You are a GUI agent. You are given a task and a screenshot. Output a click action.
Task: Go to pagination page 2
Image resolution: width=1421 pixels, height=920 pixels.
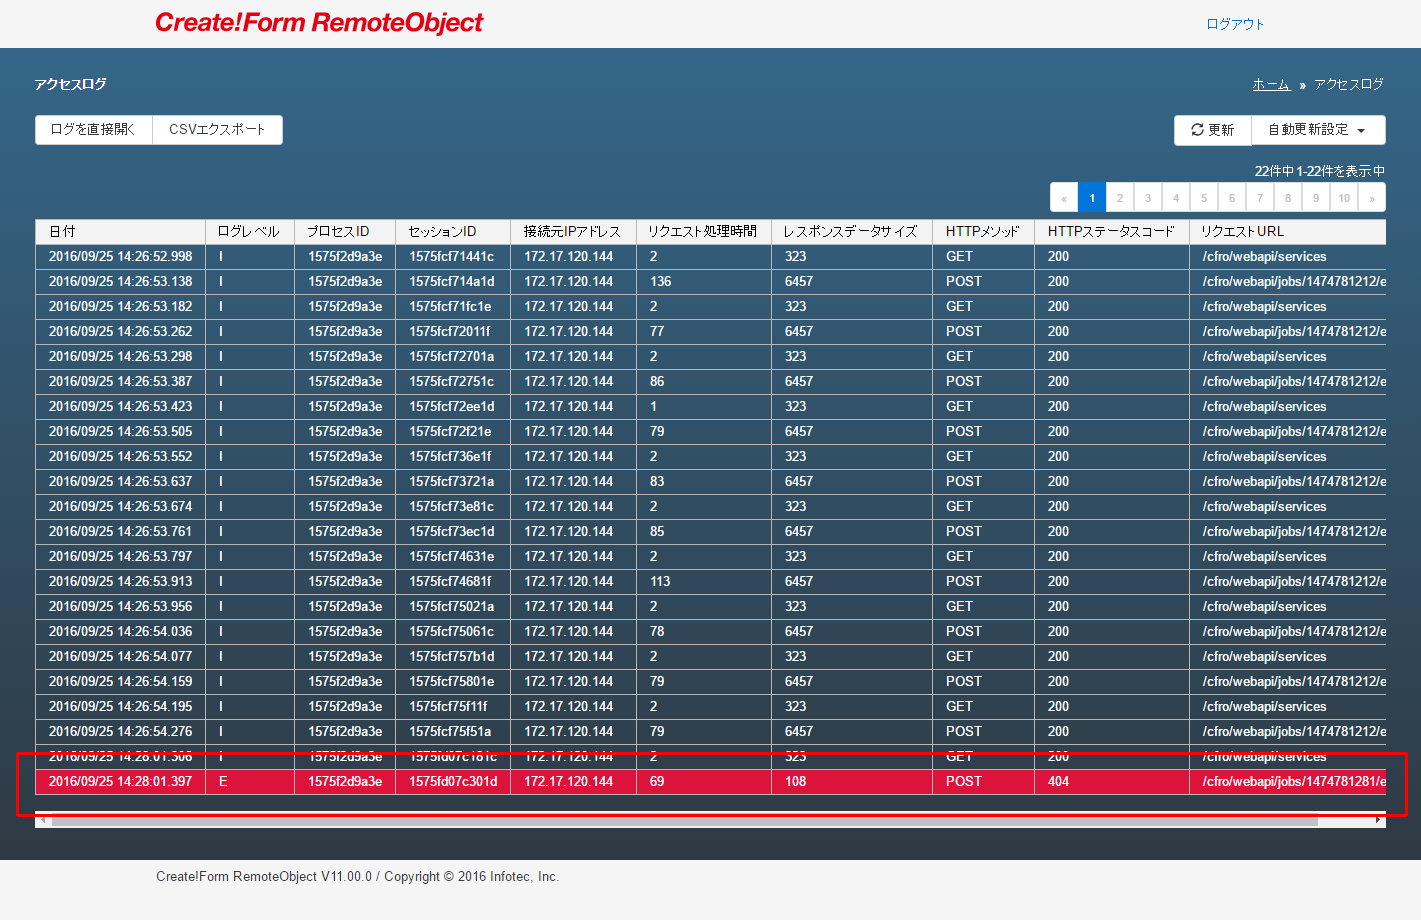[1120, 198]
